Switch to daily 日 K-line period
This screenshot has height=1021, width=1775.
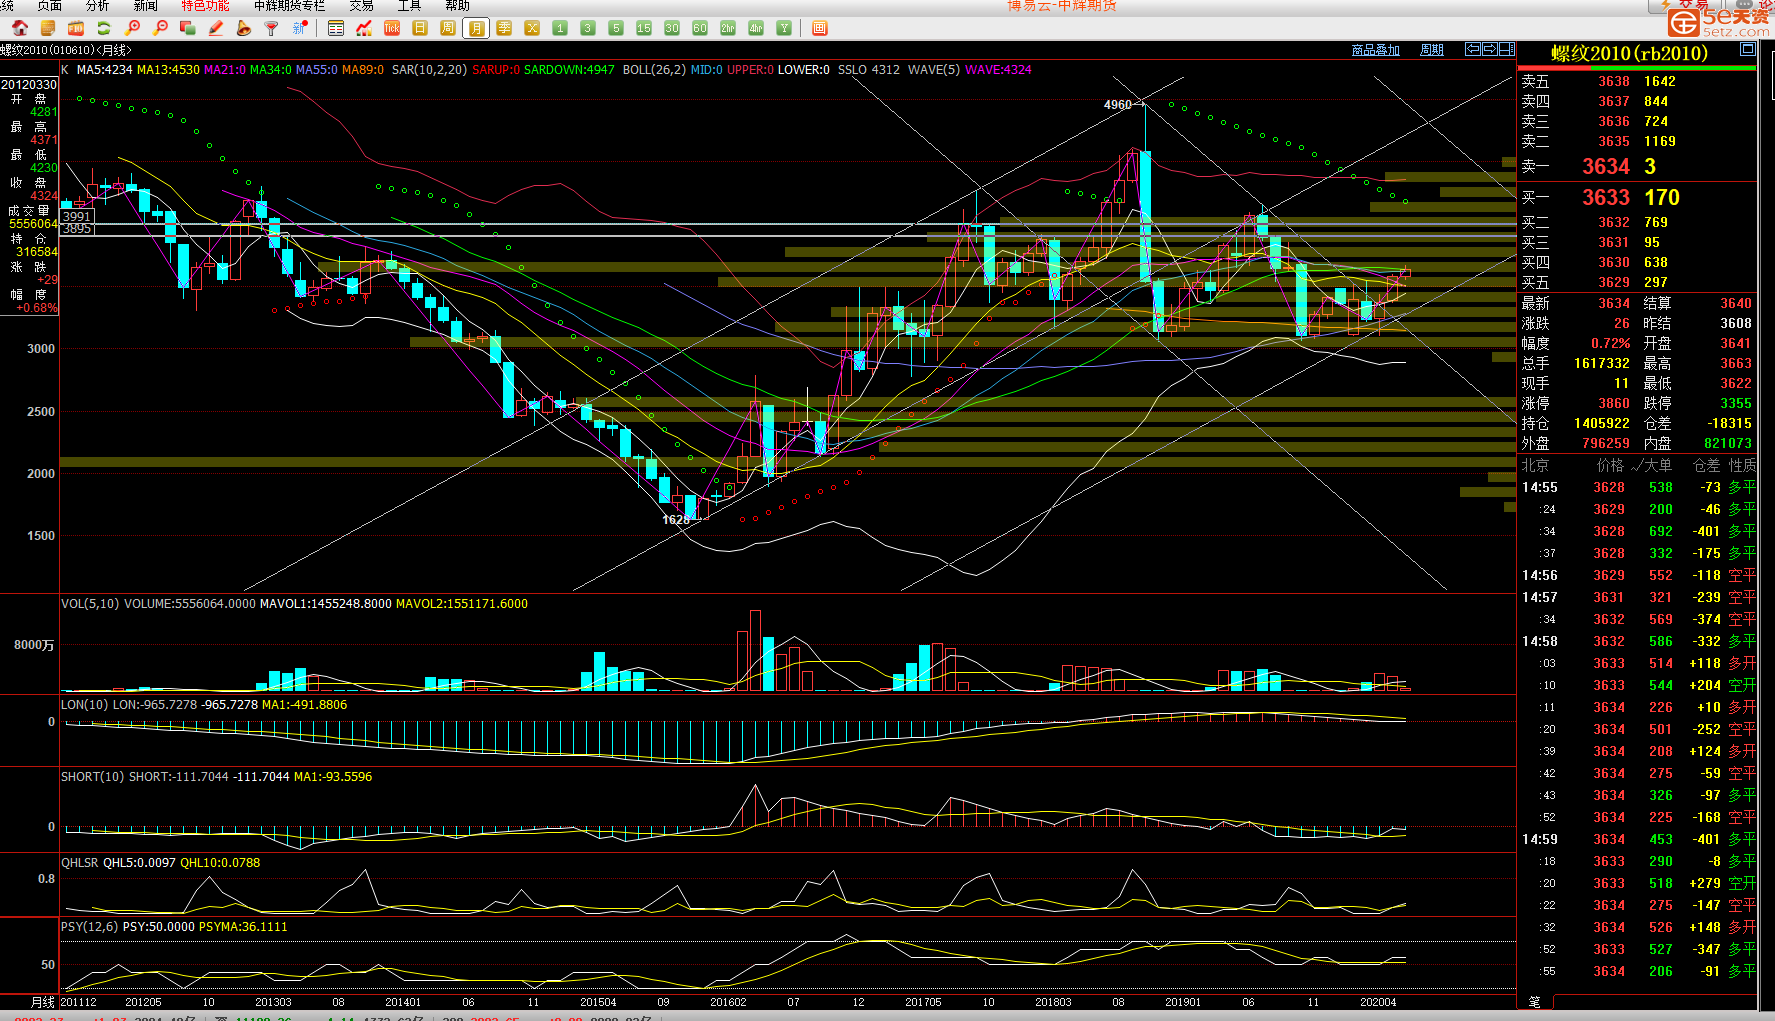point(420,28)
